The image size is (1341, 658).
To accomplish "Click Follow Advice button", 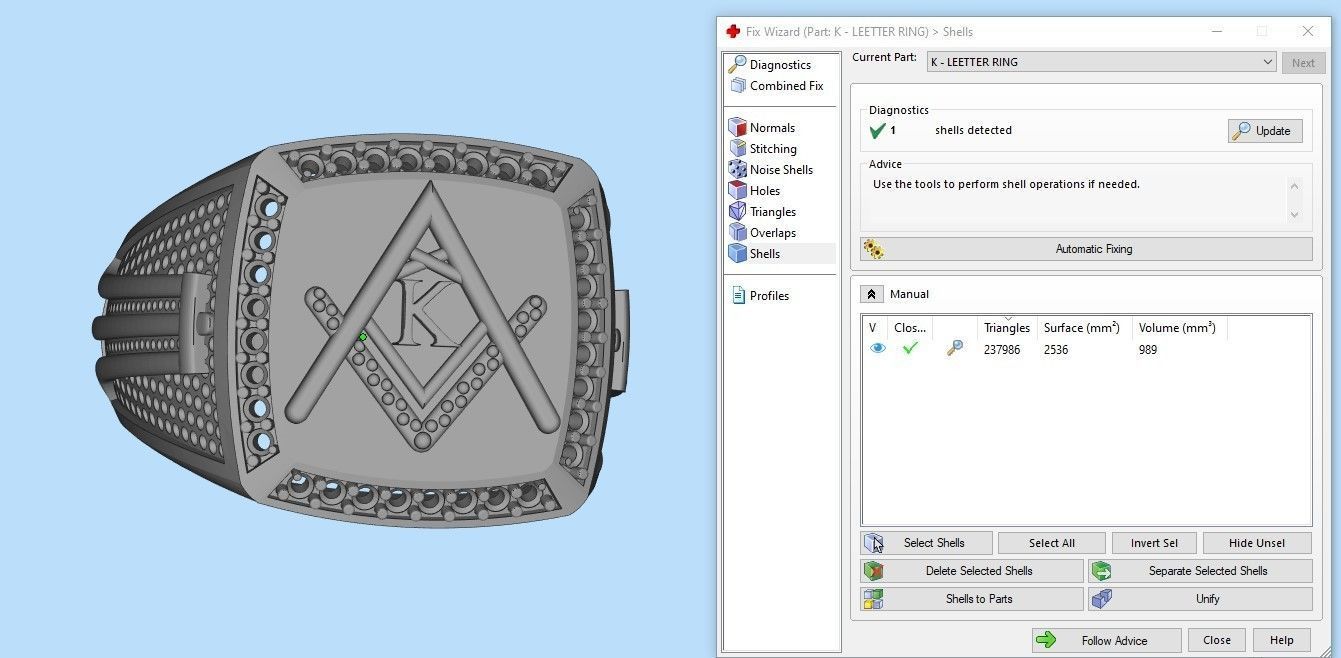I will (1107, 640).
